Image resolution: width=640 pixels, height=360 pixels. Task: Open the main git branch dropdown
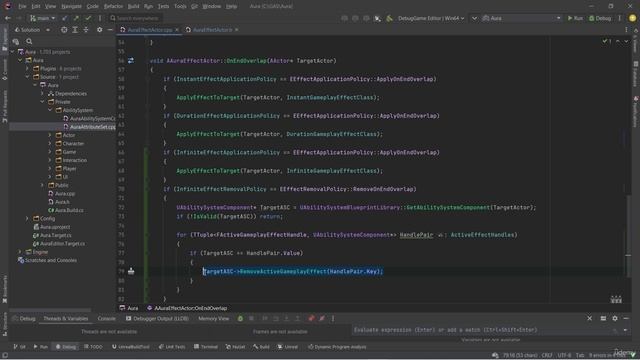pyautogui.click(x=42, y=18)
